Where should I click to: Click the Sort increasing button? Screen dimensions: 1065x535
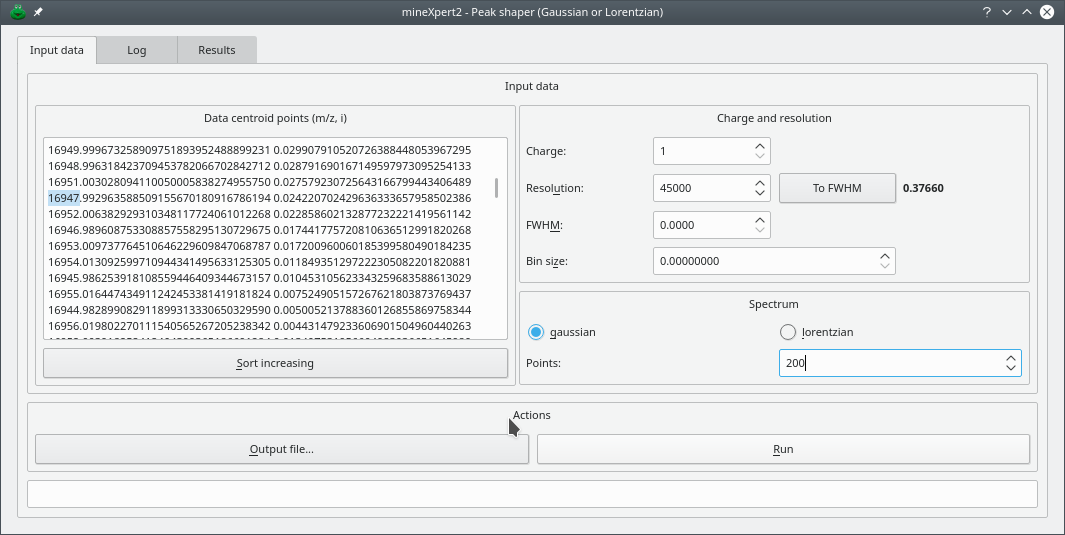point(275,363)
